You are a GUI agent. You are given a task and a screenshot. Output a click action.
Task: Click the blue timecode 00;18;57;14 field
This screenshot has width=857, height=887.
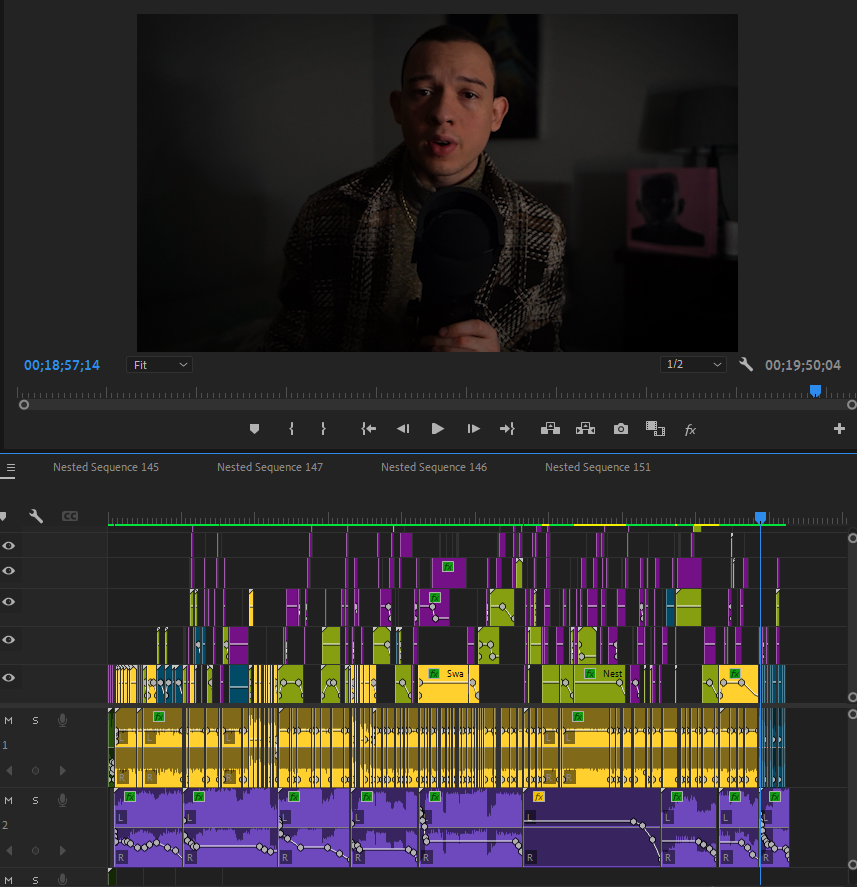62,365
